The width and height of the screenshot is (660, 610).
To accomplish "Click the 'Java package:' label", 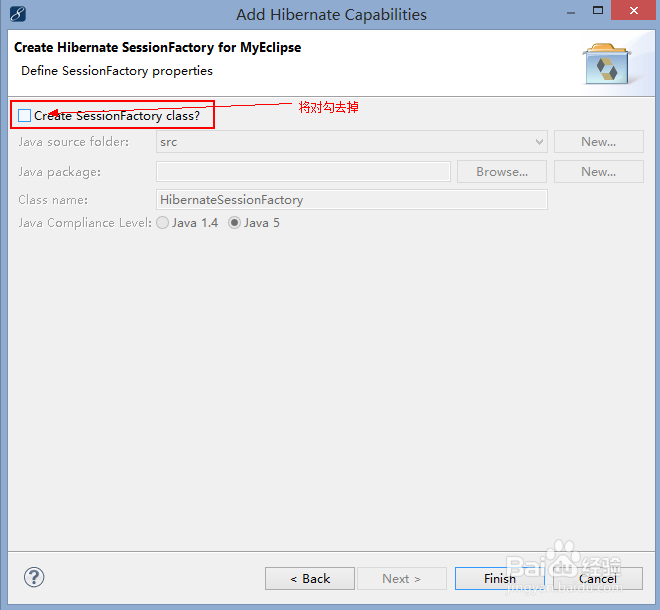I will pos(59,172).
